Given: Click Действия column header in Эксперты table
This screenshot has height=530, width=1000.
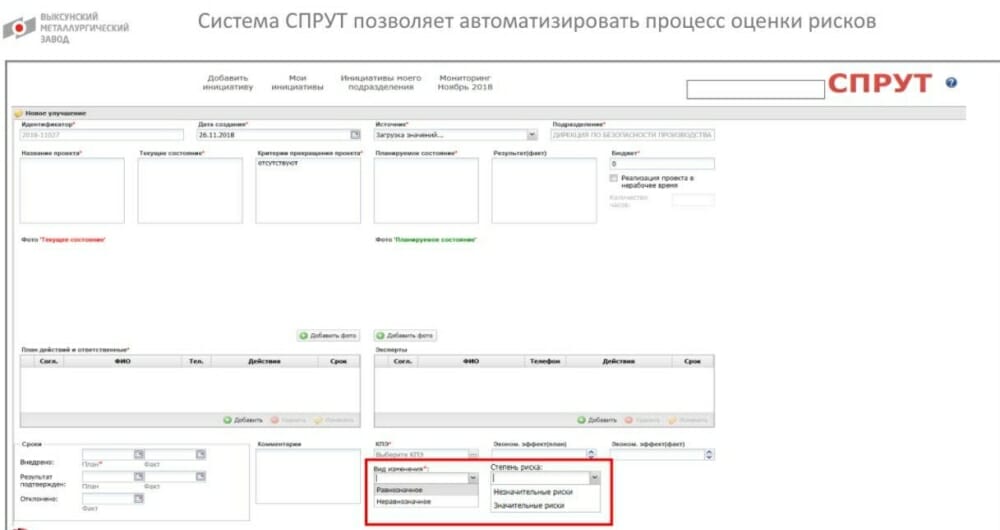Looking at the screenshot, I should [618, 361].
